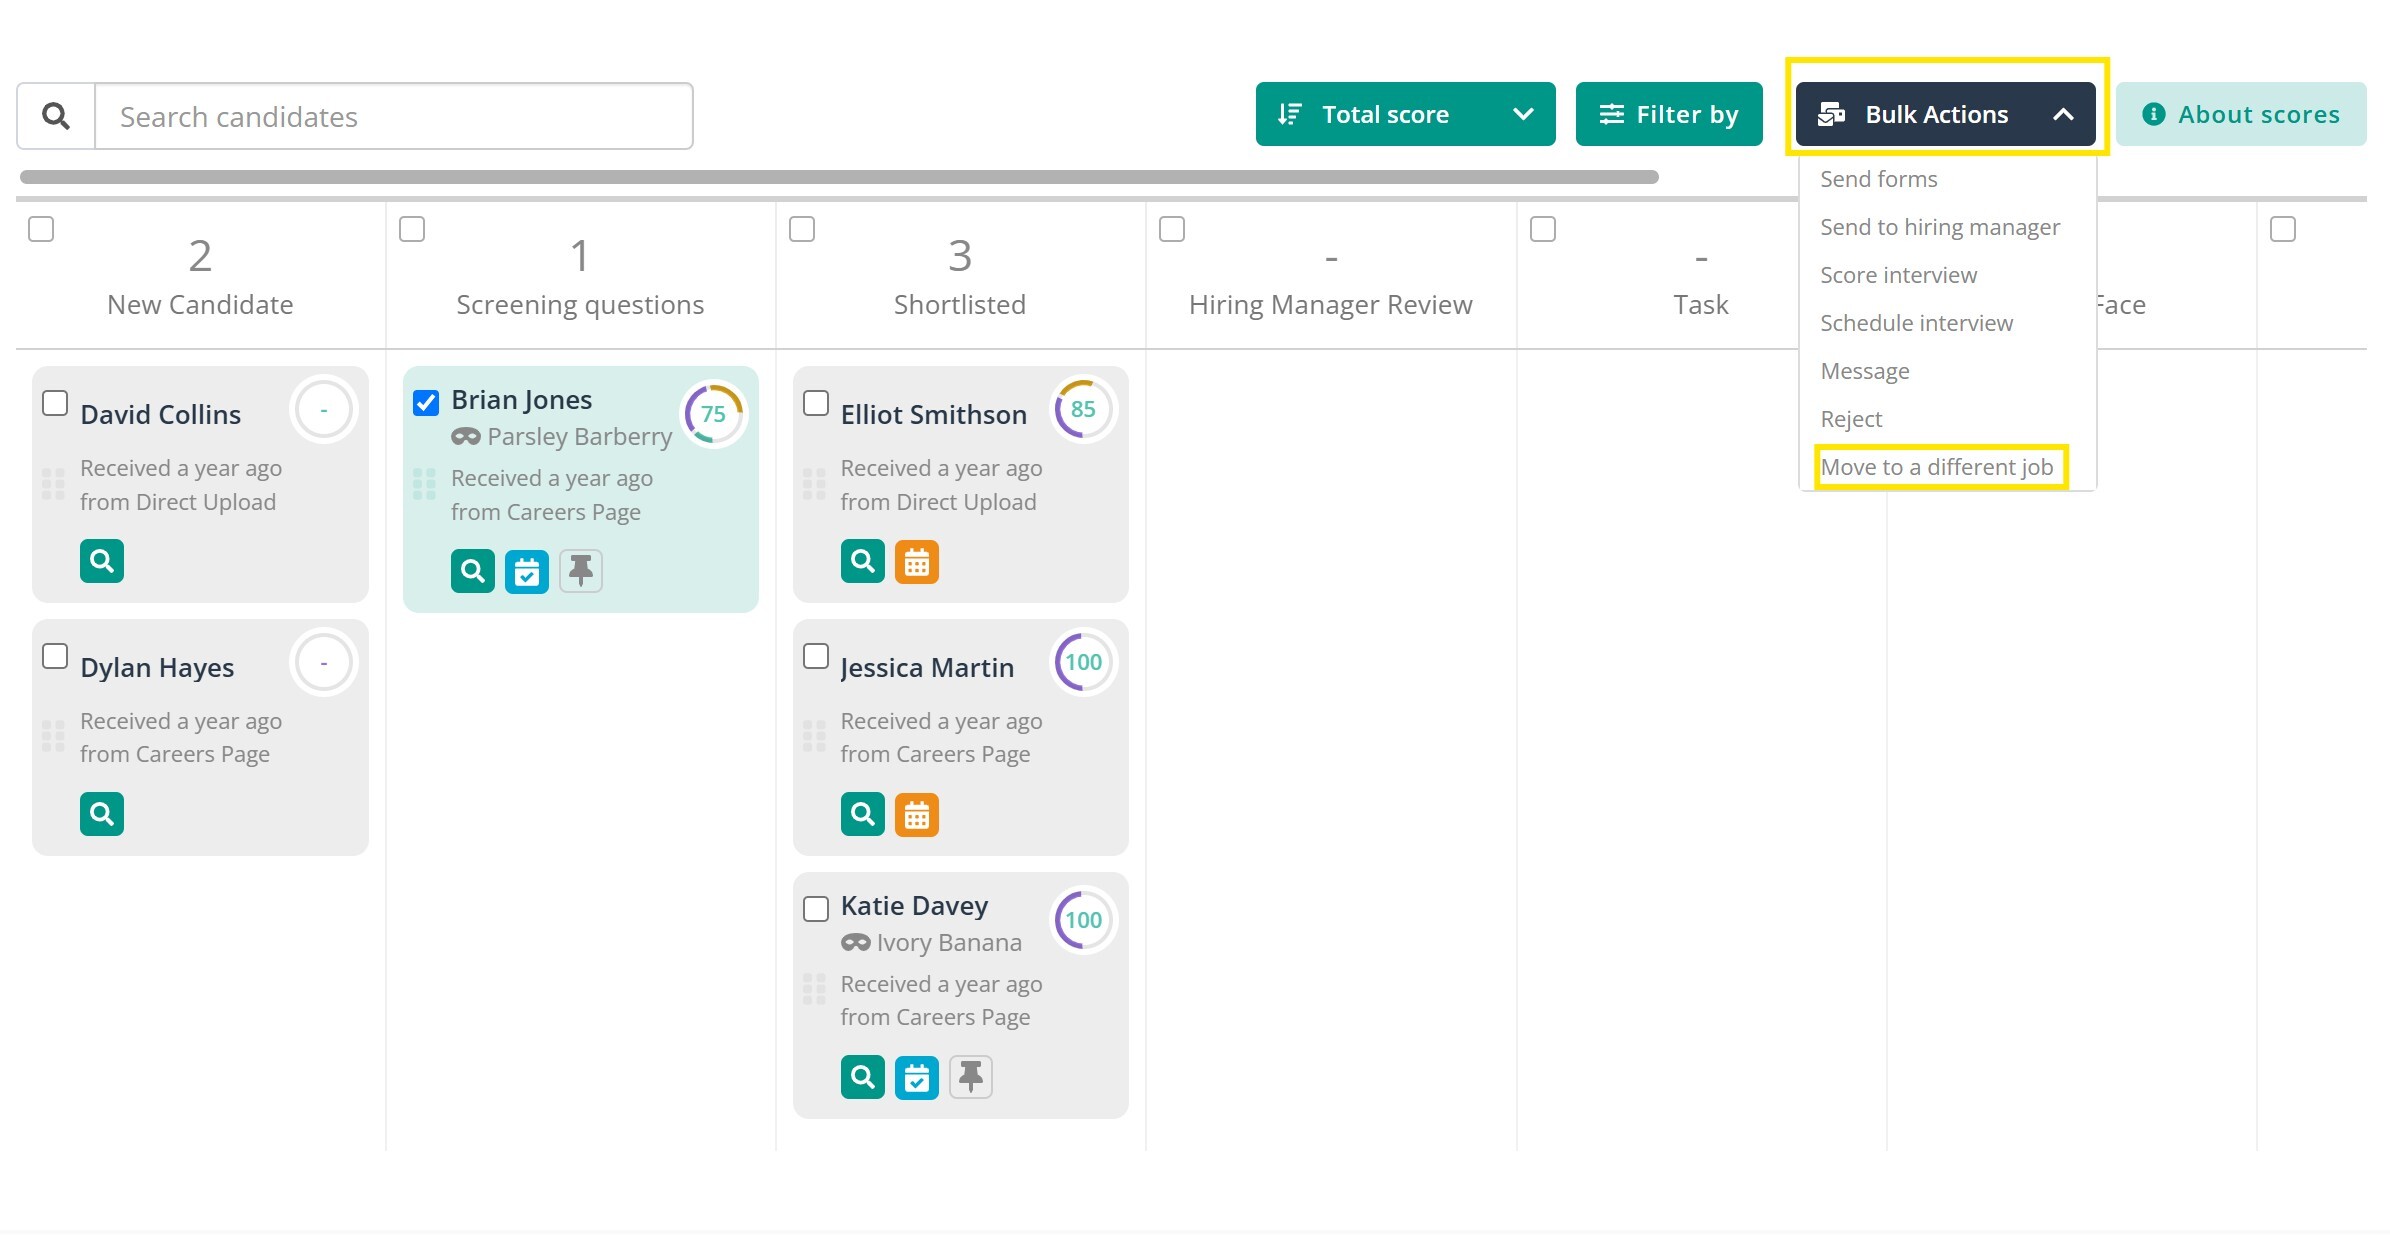Click the horizontal pipeline scrollbar
2390x1250 pixels.
(839, 177)
